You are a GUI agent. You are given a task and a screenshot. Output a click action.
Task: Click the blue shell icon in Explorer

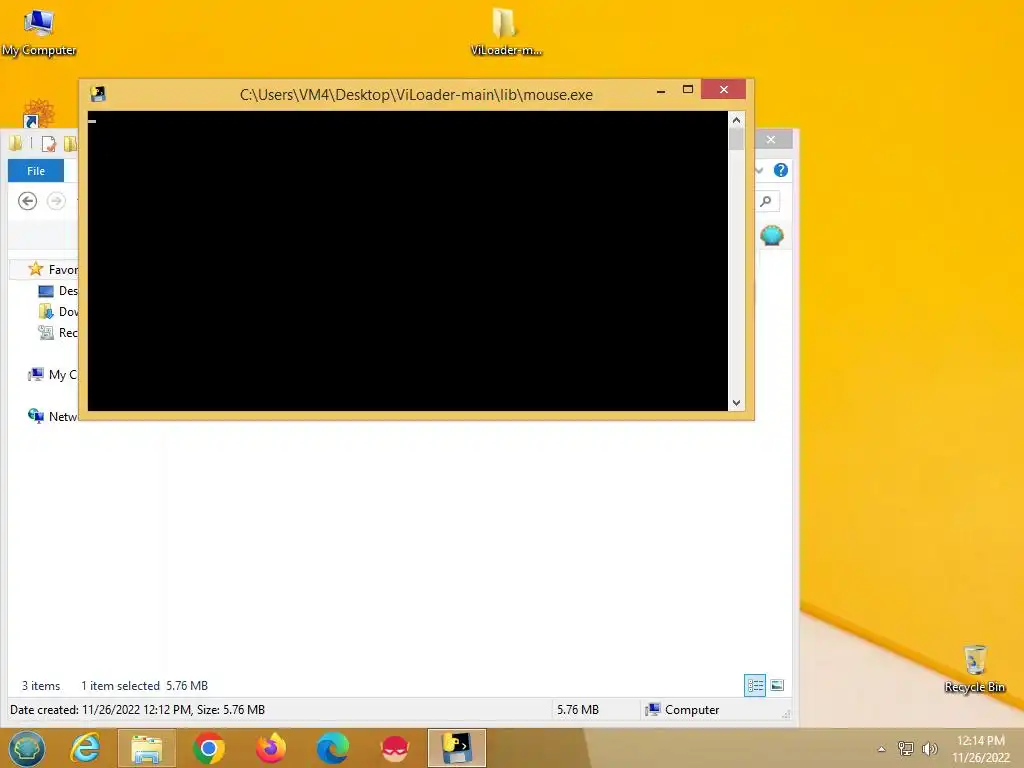(x=771, y=236)
